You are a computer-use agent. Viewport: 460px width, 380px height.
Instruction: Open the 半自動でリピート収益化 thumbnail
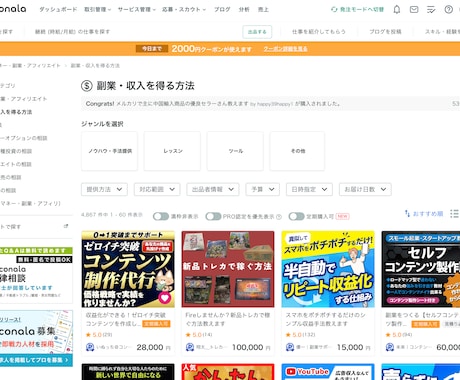coord(328,269)
